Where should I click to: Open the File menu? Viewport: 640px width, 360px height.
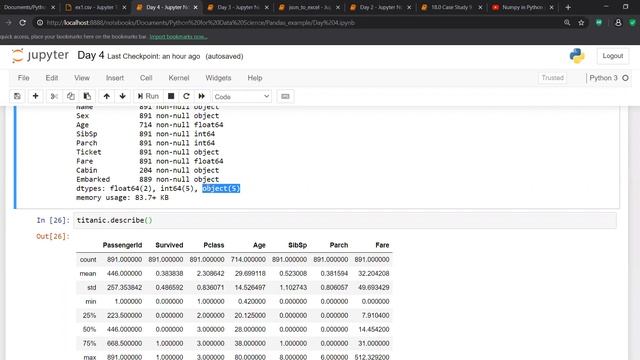point(23,78)
